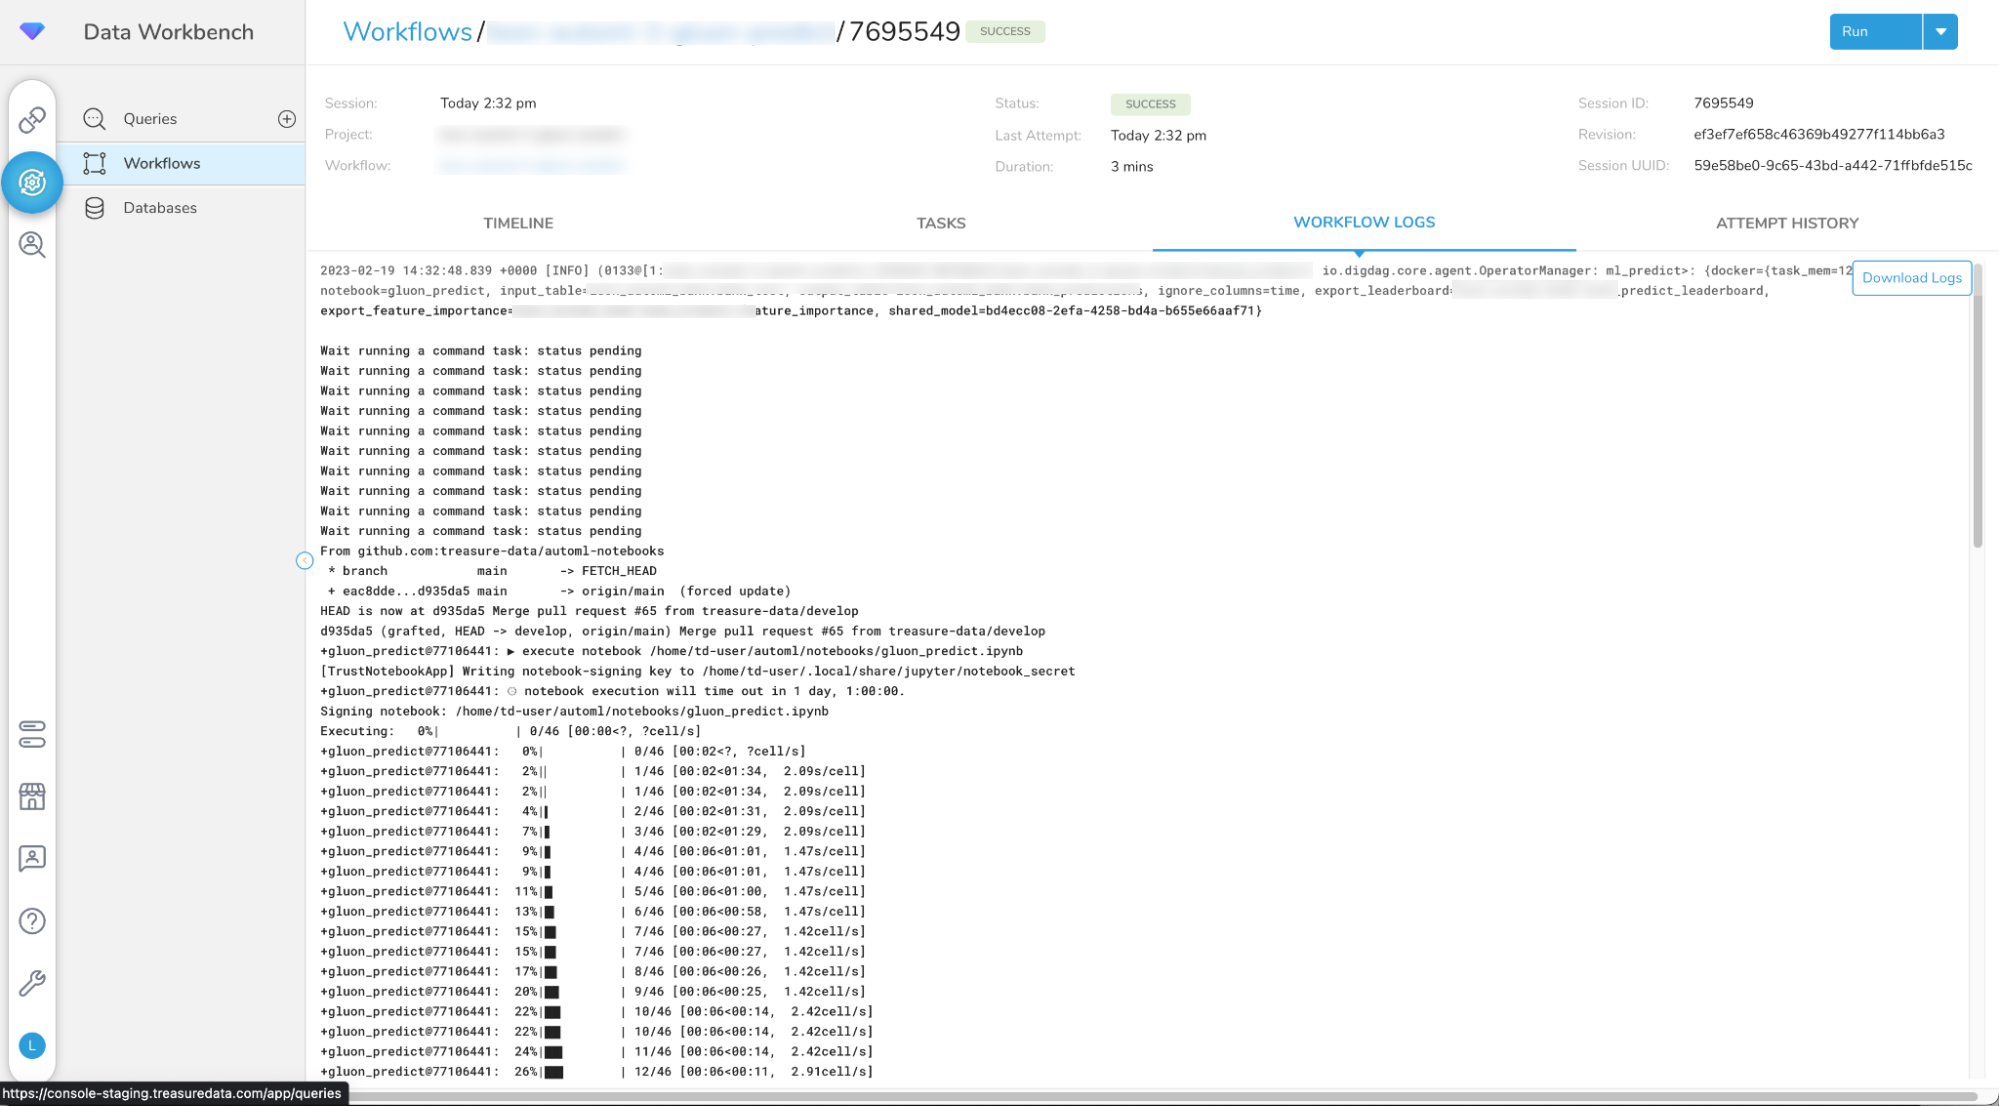The height and width of the screenshot is (1106, 1999).
Task: Switch to the TASKS tab
Action: (x=940, y=223)
